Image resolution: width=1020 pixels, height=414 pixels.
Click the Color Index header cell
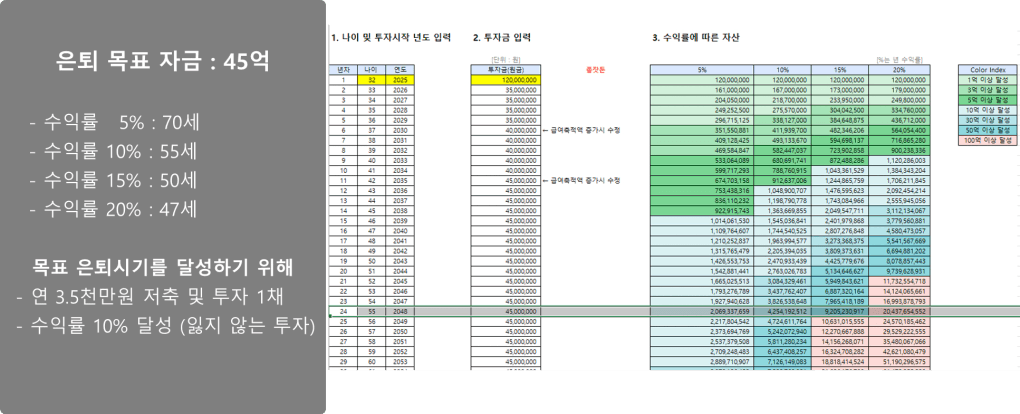(x=986, y=69)
